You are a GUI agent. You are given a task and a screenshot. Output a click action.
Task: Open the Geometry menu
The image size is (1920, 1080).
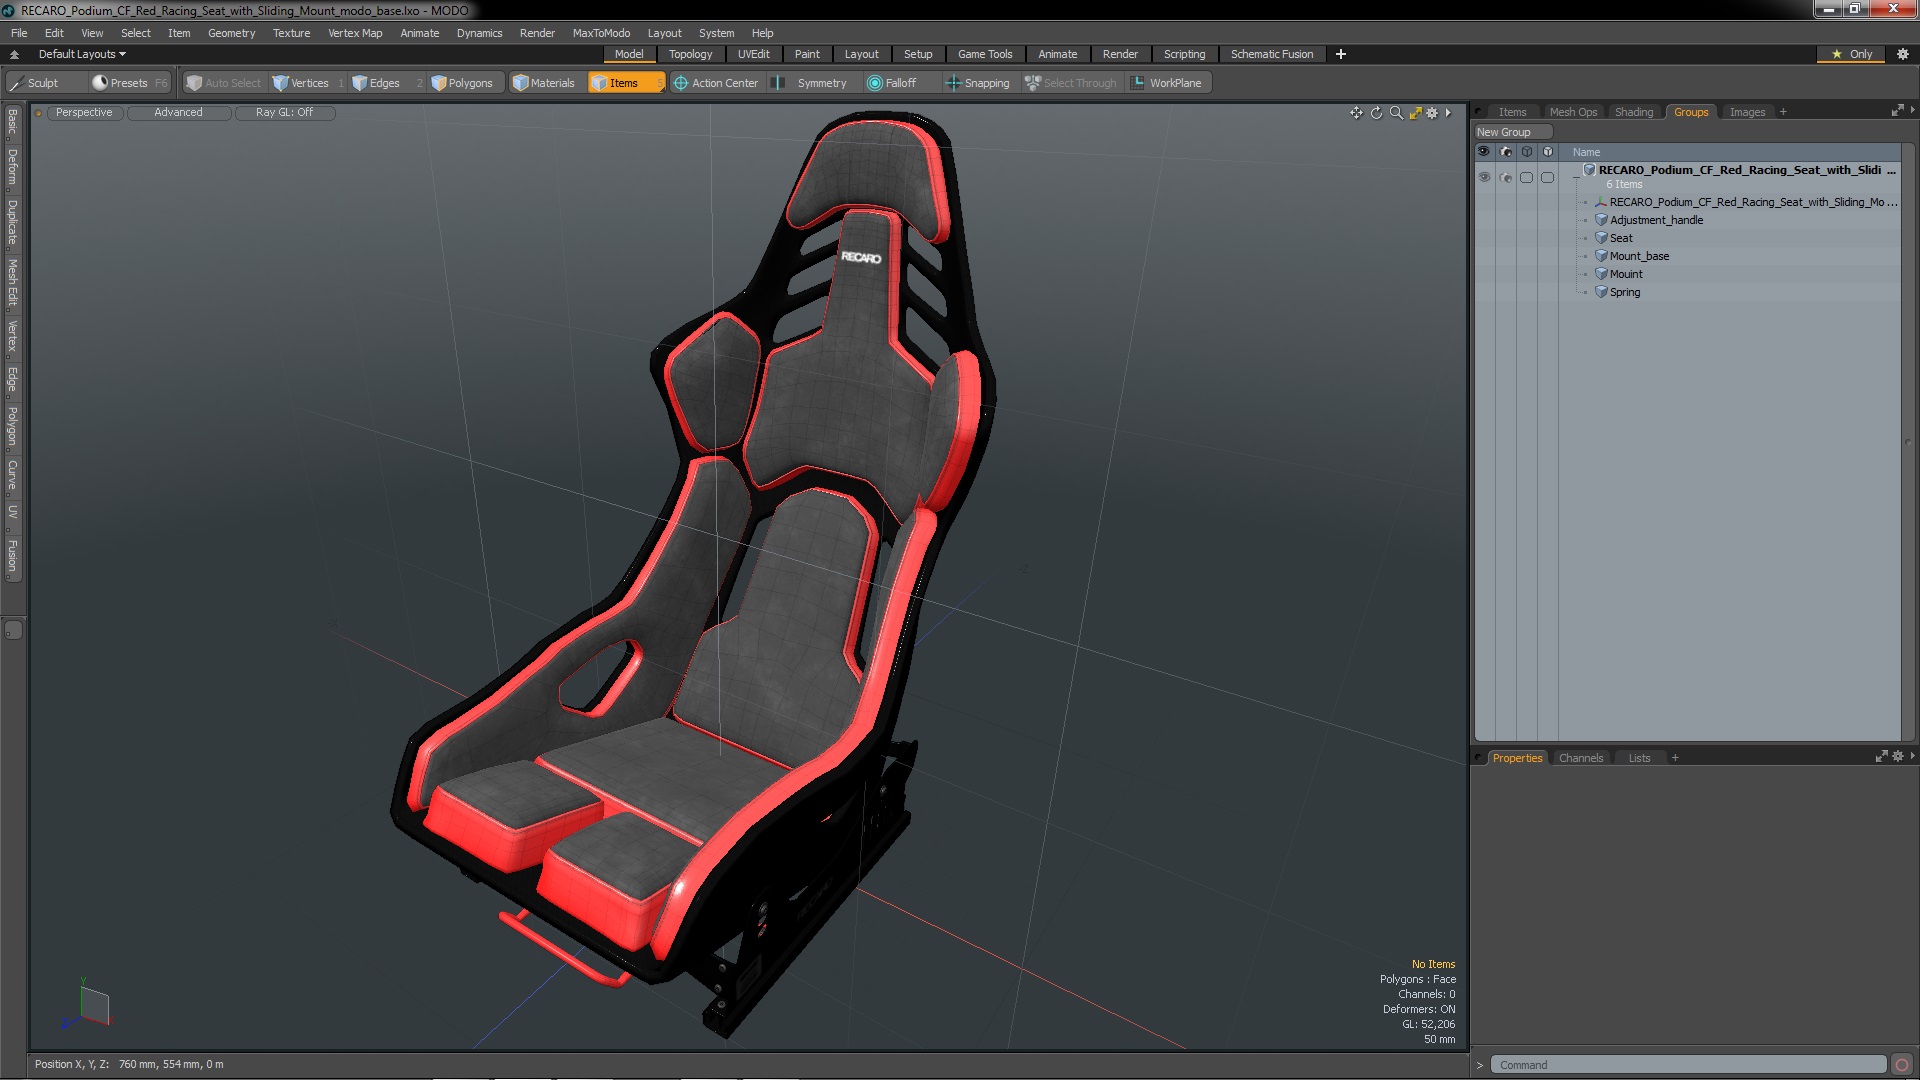[x=231, y=33]
